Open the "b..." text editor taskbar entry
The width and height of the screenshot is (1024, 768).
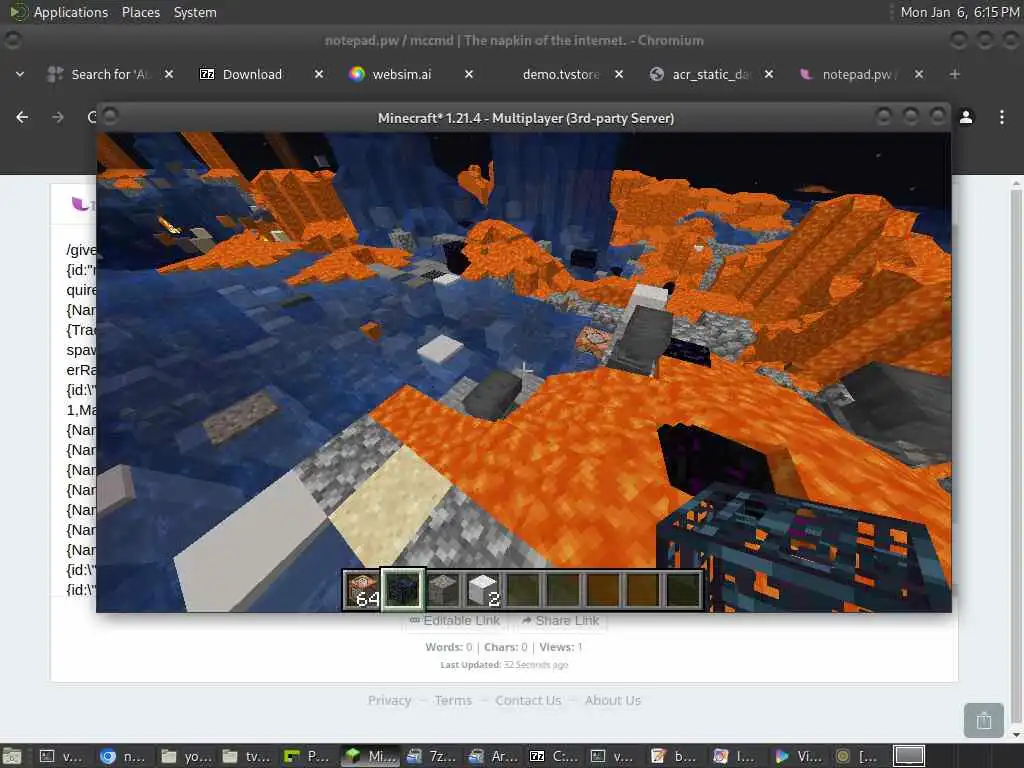coord(677,756)
